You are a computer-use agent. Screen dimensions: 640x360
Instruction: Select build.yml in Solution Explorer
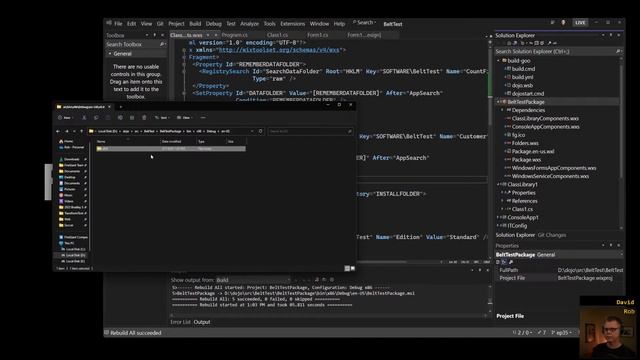coord(522,77)
